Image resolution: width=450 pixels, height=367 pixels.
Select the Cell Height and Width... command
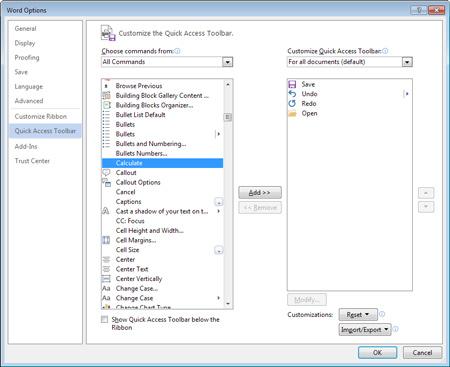162,231
